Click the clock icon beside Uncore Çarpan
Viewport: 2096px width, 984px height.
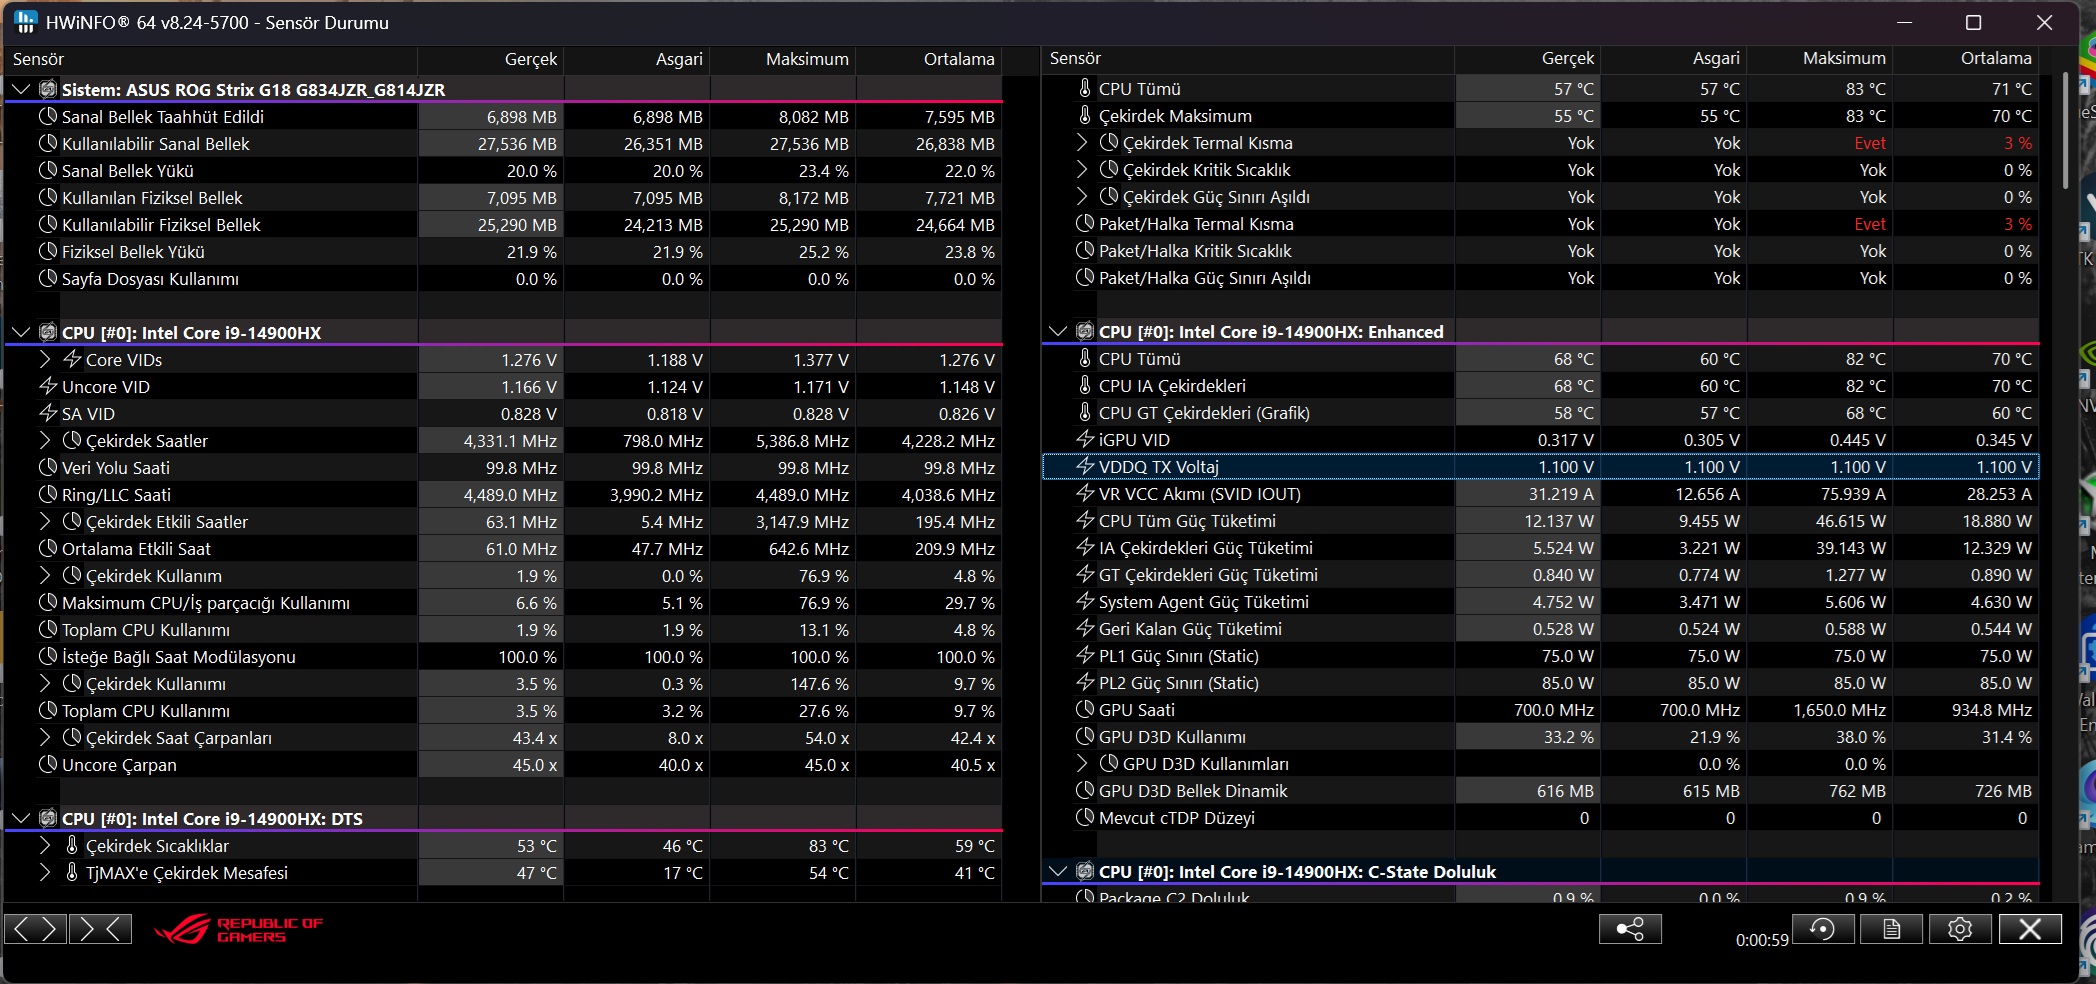click(48, 764)
